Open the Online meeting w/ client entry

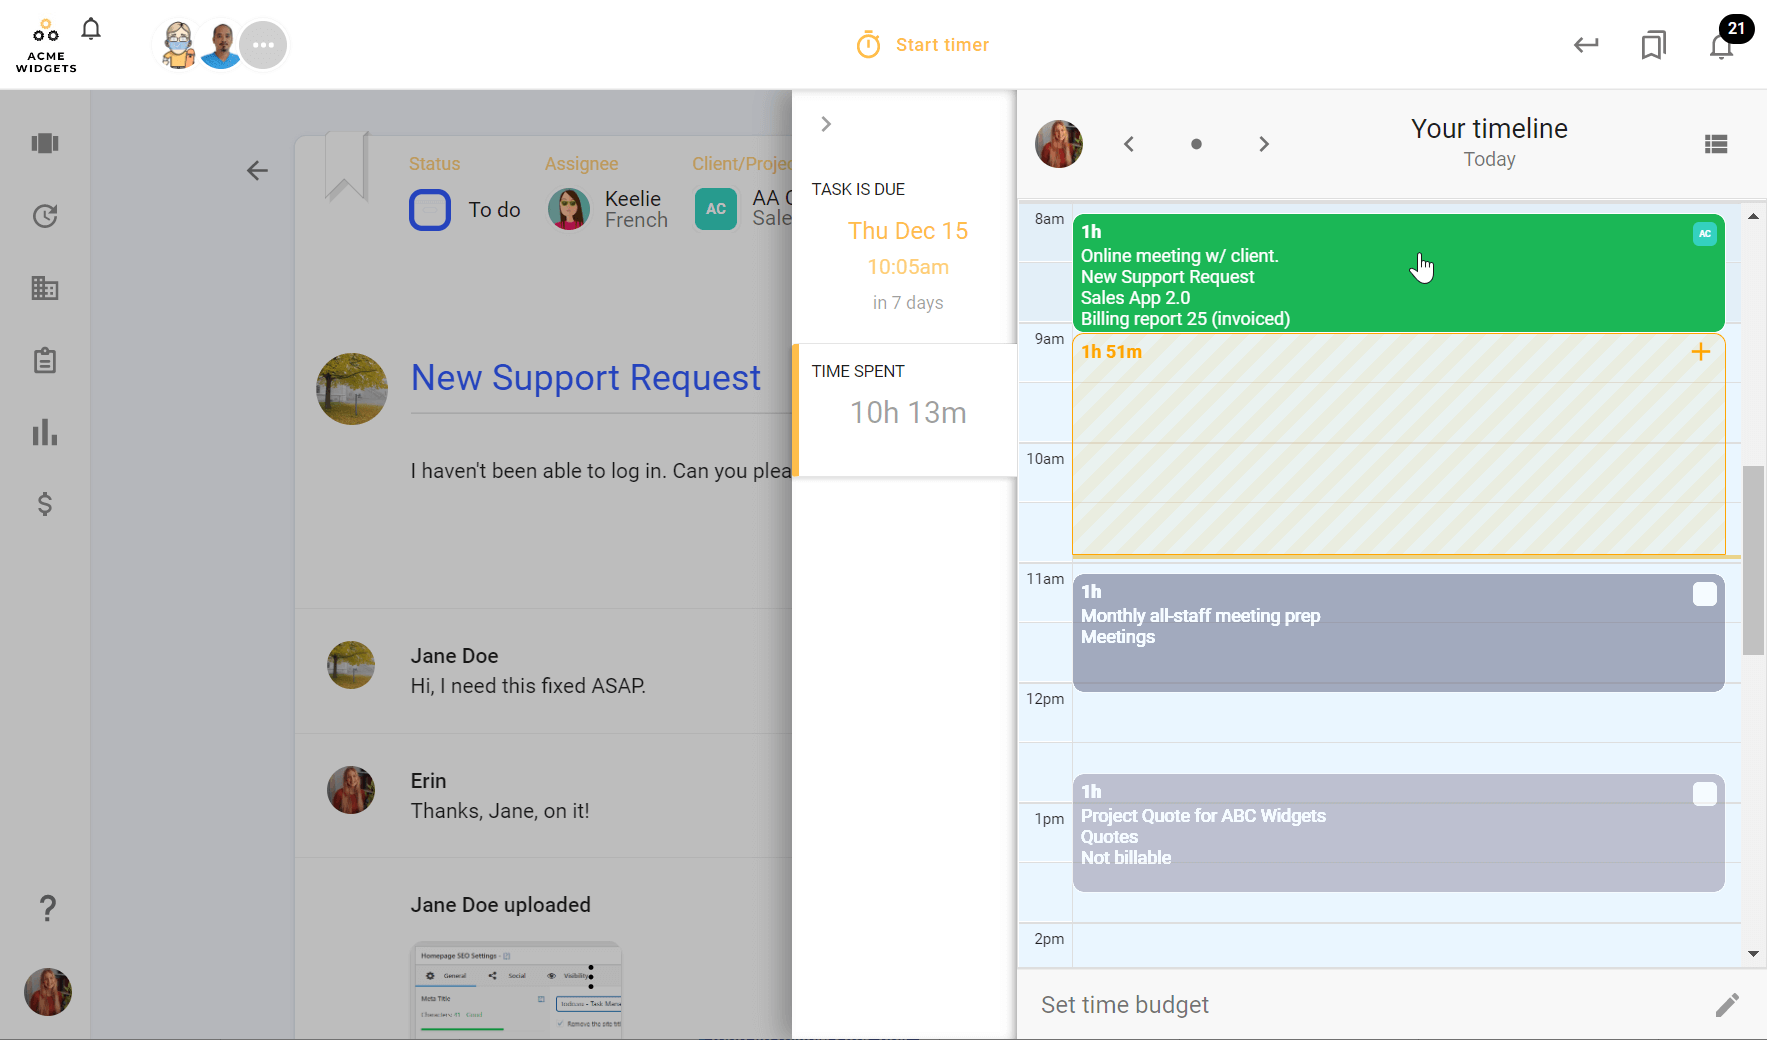coord(1398,273)
